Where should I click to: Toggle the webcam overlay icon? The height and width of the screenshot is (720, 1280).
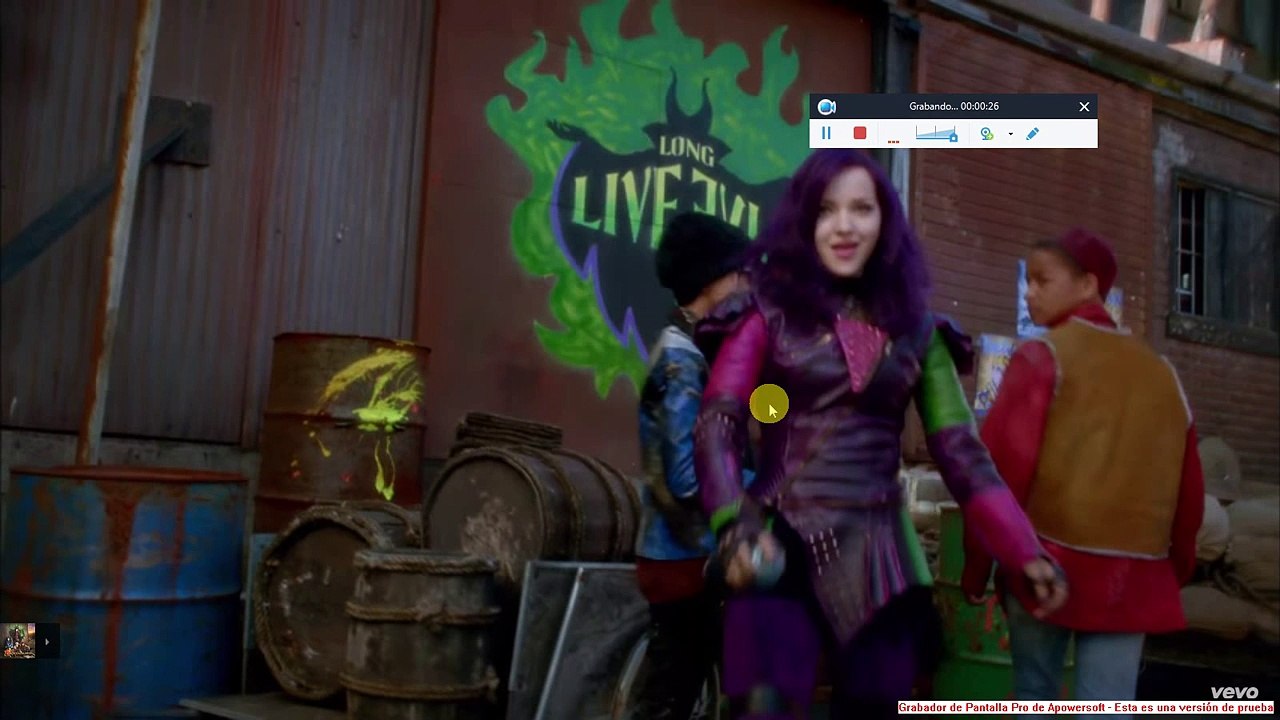pos(987,133)
